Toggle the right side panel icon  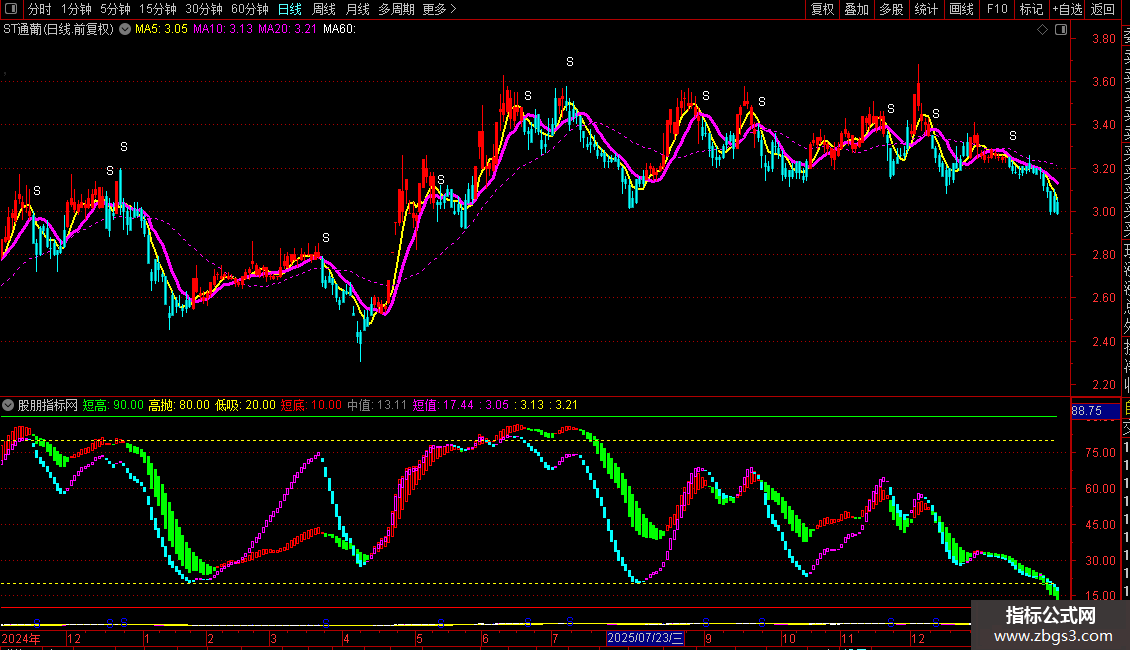point(1059,30)
